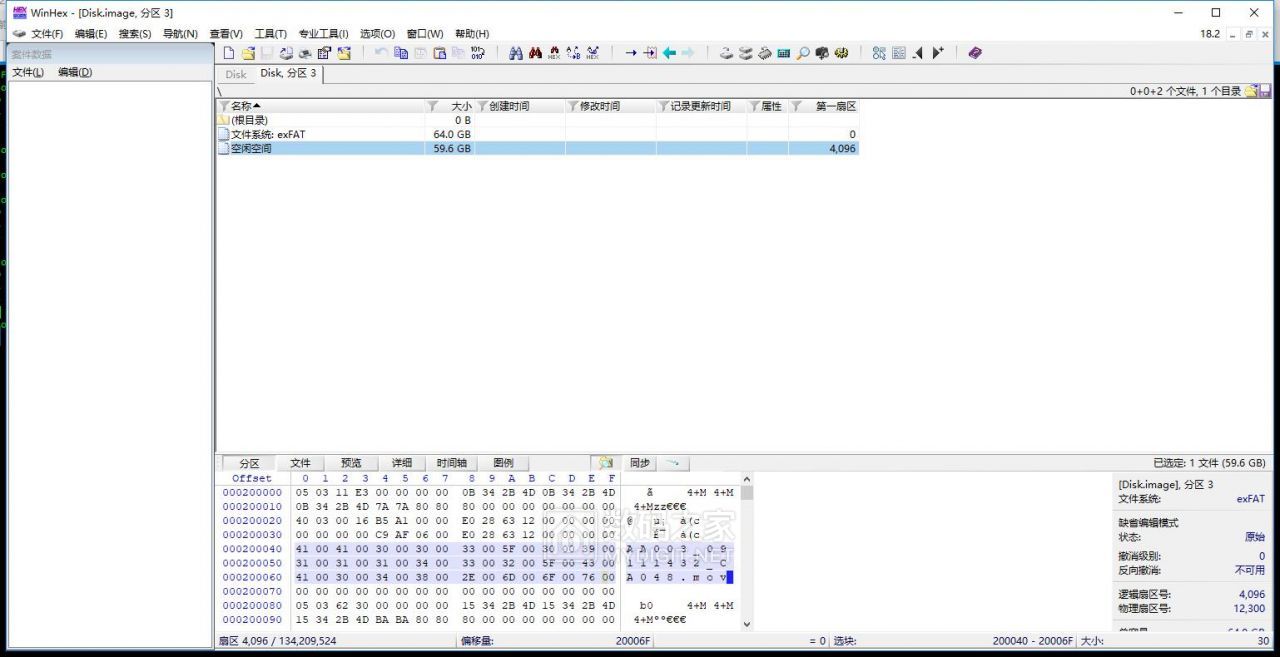This screenshot has width=1280, height=657.
Task: Switch to the 预览 view tab
Action: [351, 463]
